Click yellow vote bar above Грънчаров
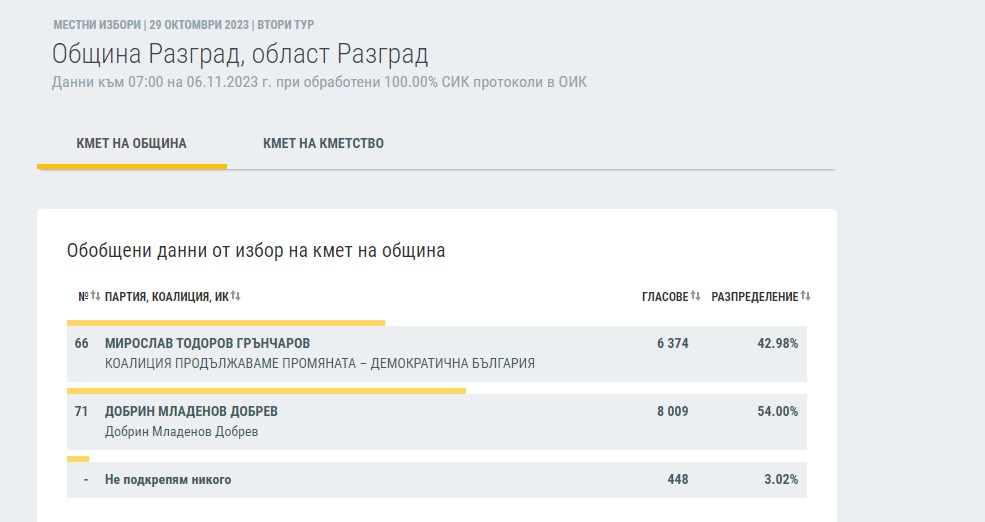The height and width of the screenshot is (522, 985). 225,323
